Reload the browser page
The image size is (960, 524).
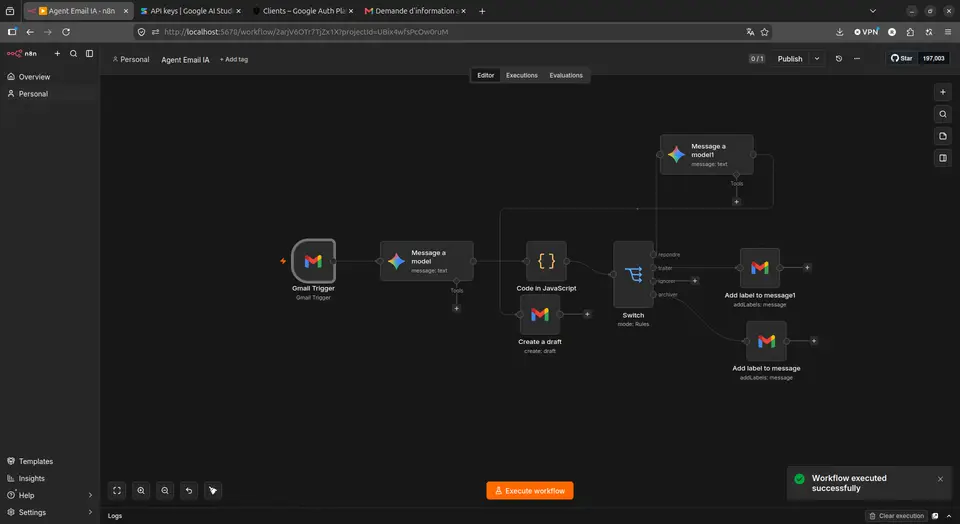[x=66, y=32]
